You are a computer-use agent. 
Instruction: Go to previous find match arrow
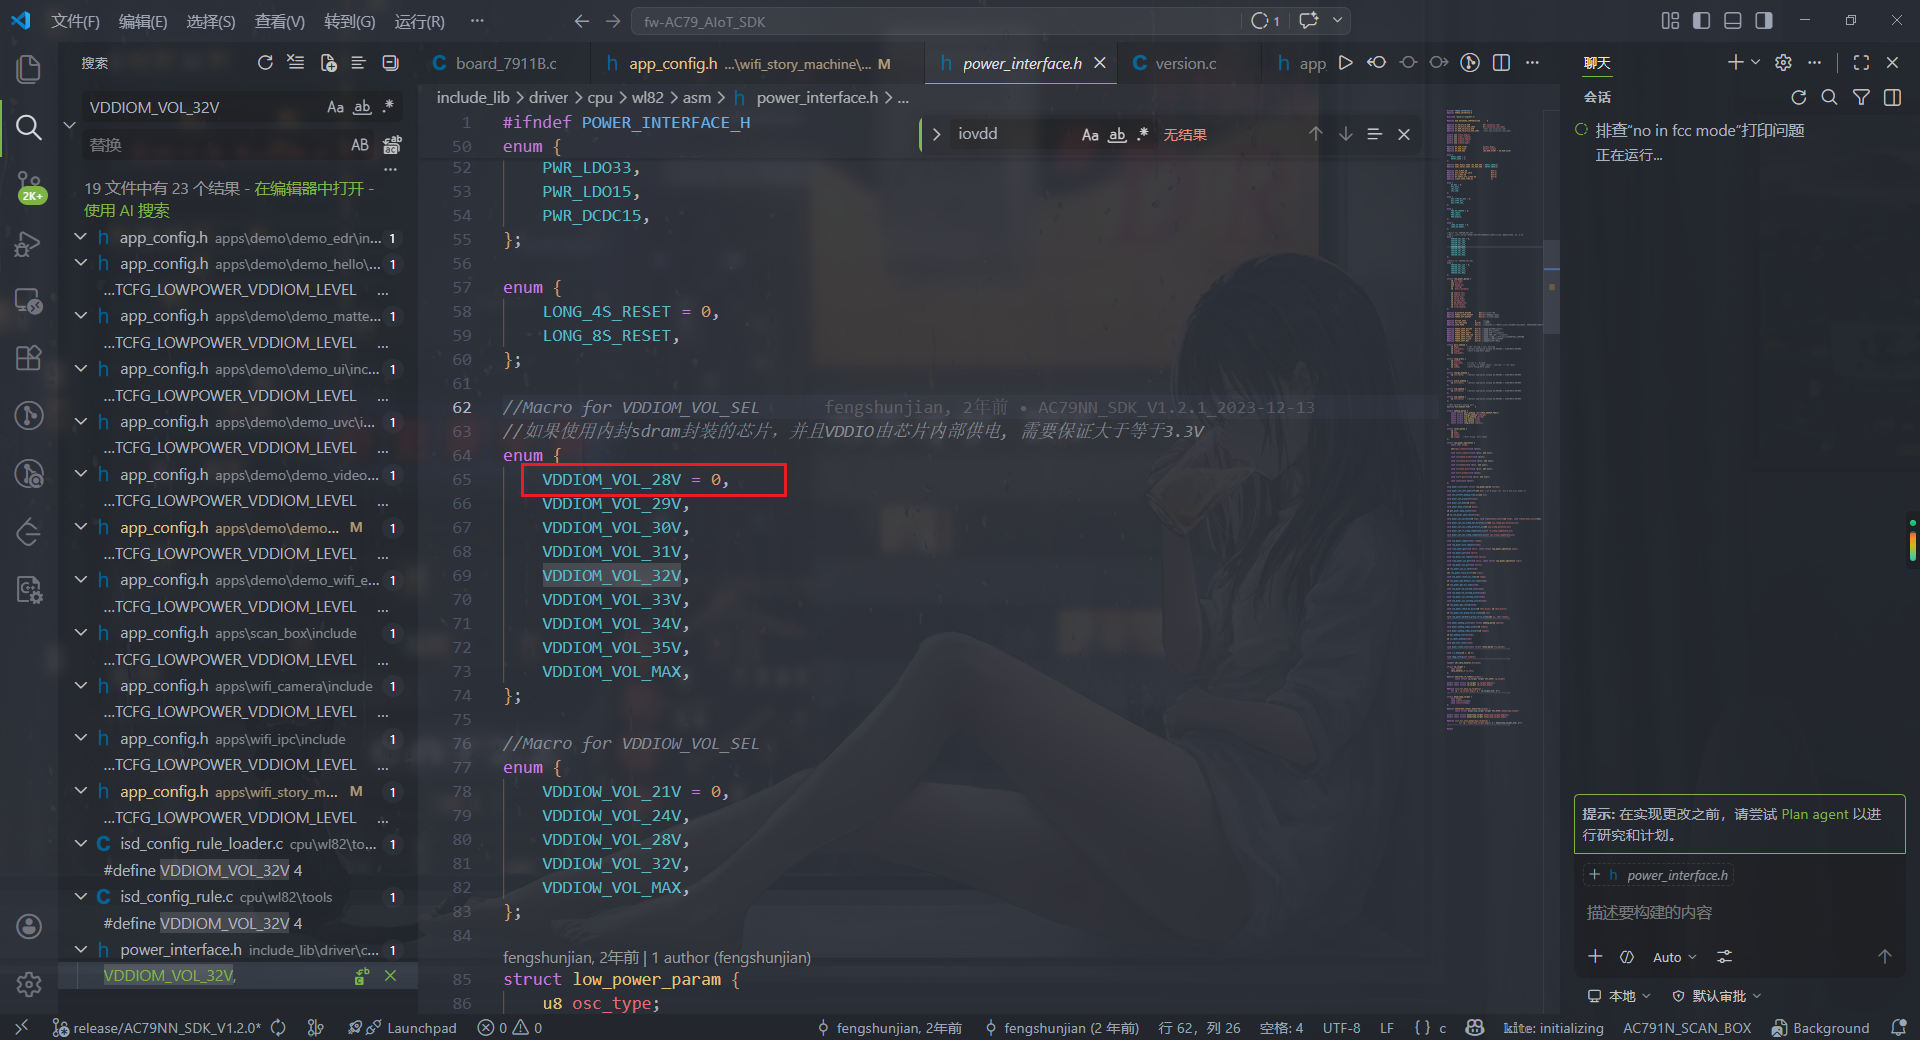1315,134
